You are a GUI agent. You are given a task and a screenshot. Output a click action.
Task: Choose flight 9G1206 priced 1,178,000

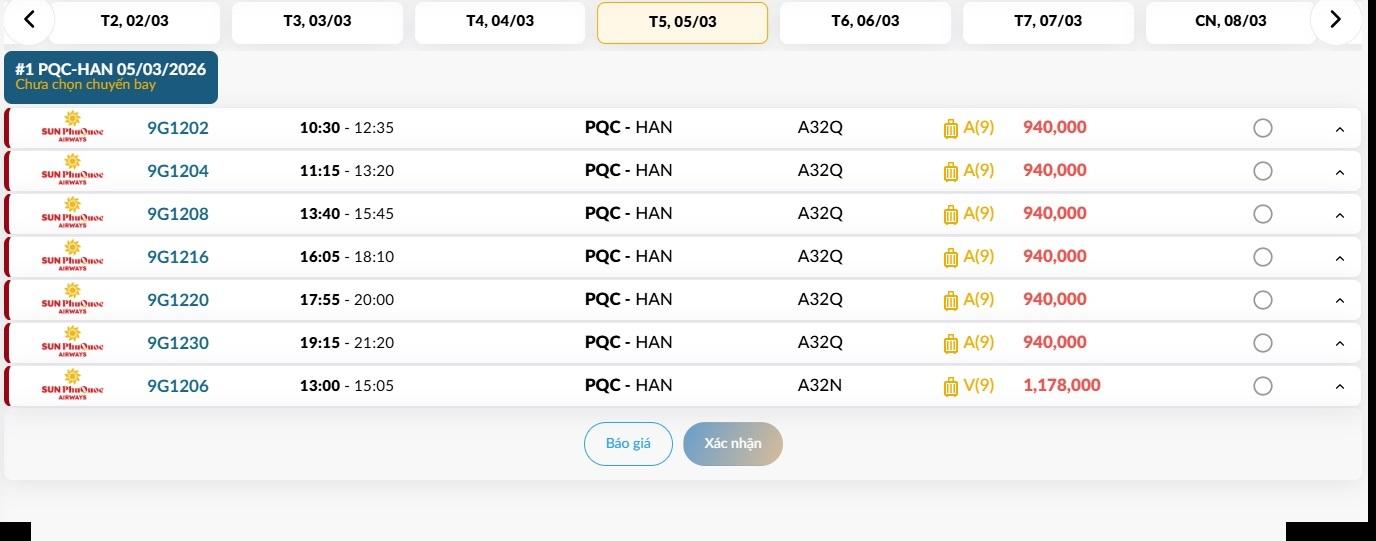tap(1262, 386)
